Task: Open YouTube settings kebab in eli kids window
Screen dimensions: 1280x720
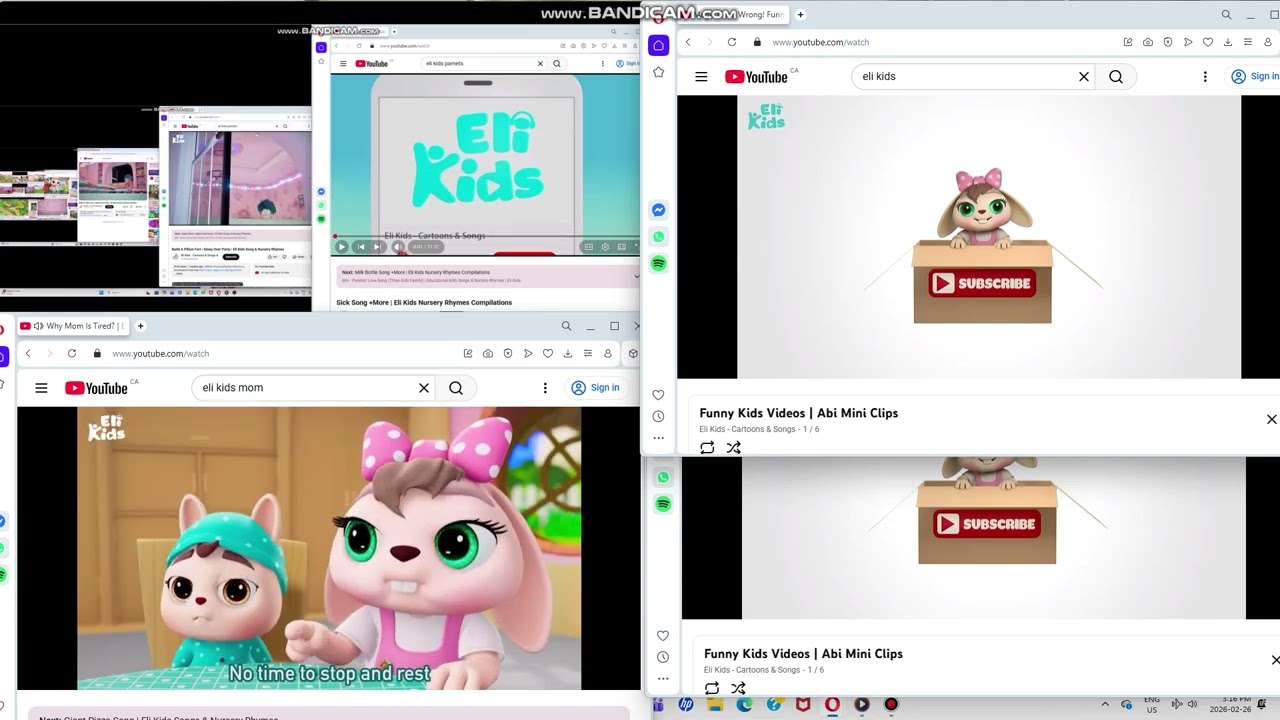Action: point(1205,76)
